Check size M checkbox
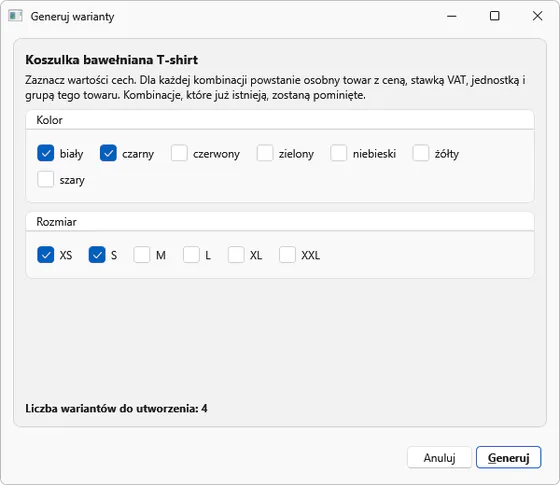Viewport: 560px width, 485px height. [x=141, y=255]
